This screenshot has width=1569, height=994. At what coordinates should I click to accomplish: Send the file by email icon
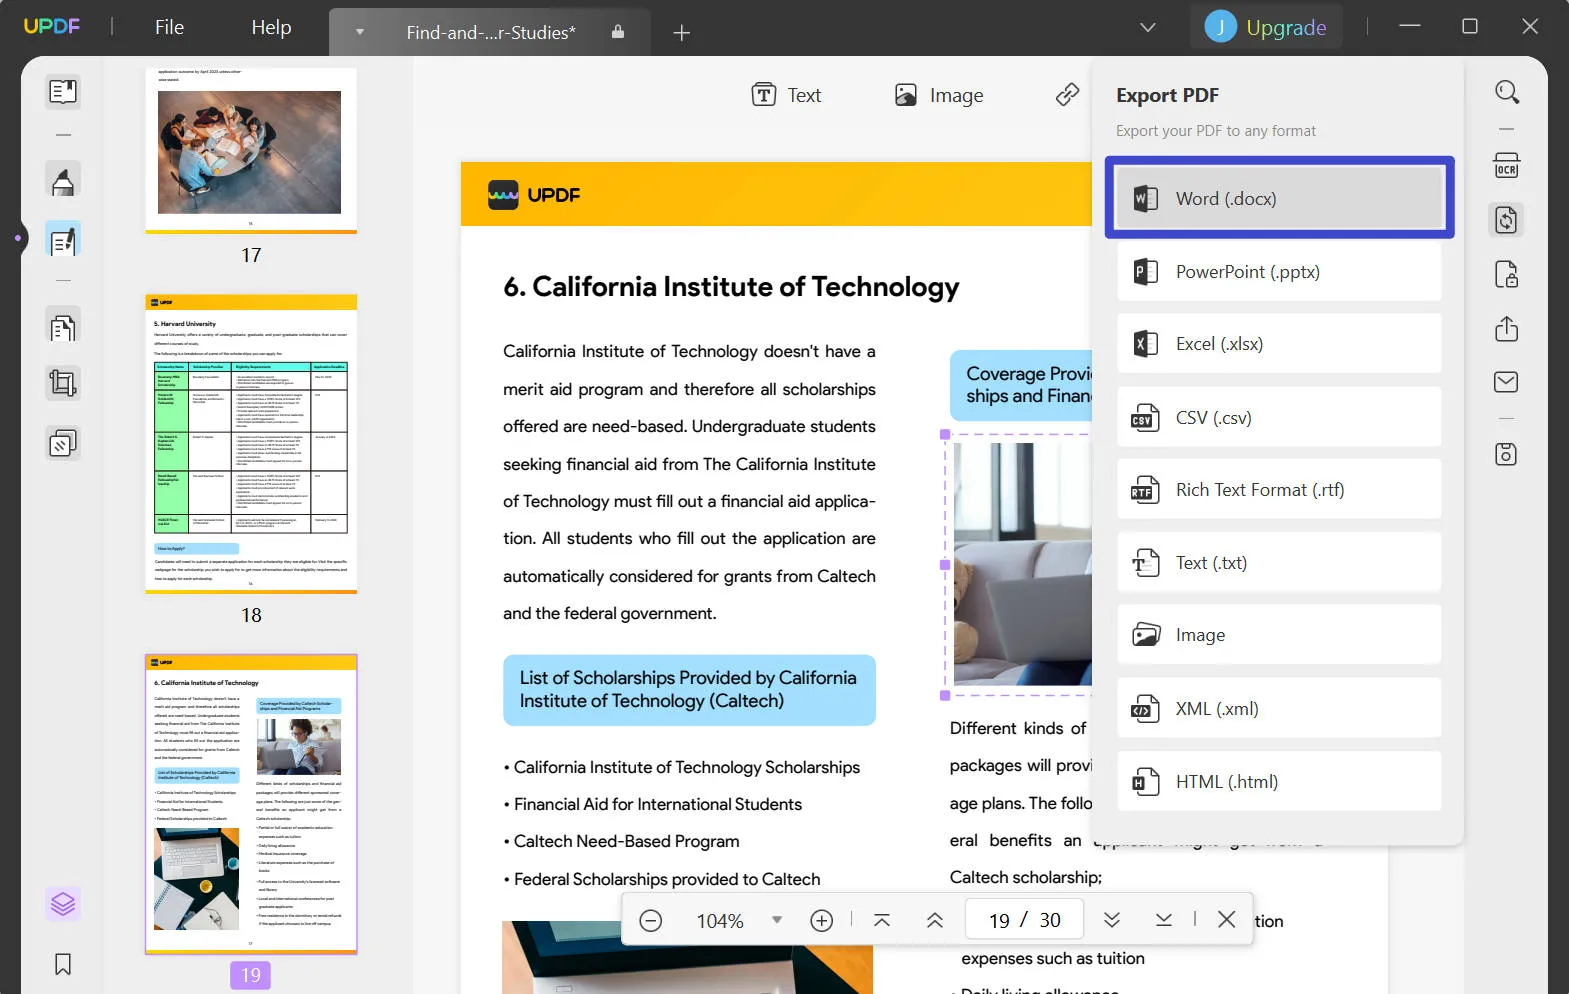click(x=1506, y=382)
